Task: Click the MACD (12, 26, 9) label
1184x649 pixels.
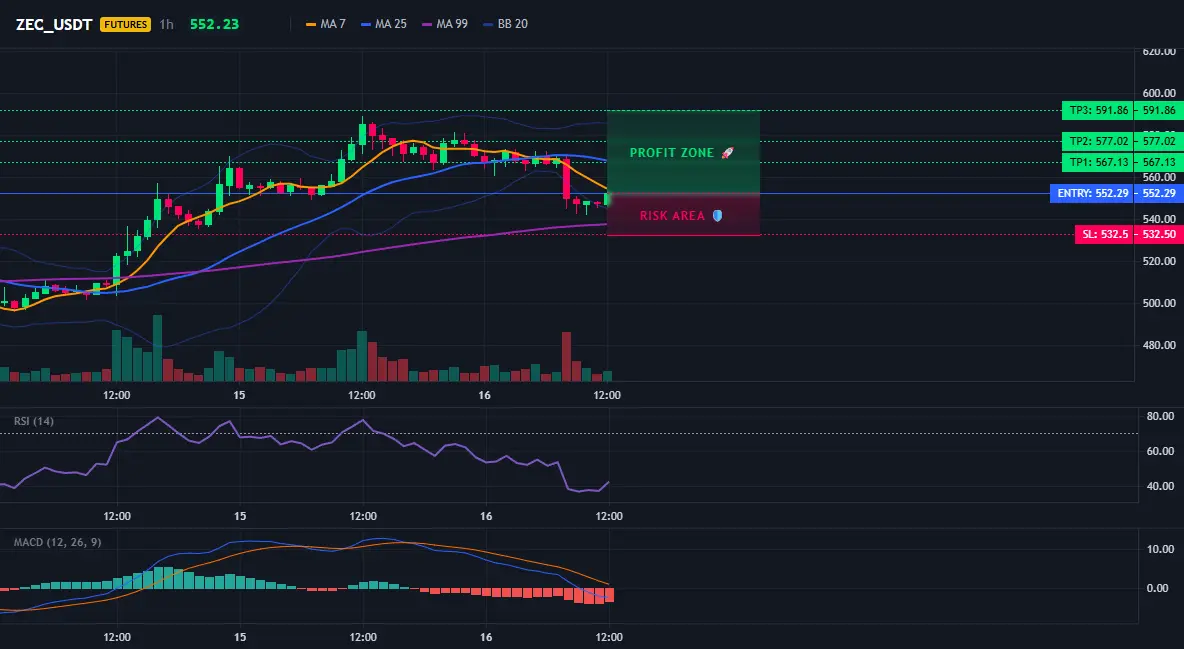Action: coord(57,542)
